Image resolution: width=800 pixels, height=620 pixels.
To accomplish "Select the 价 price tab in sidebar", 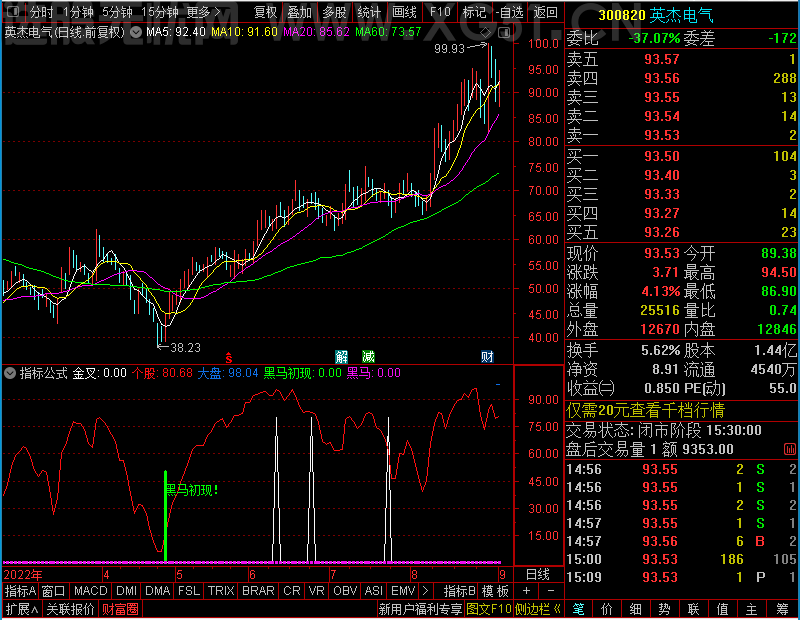I will point(607,609).
